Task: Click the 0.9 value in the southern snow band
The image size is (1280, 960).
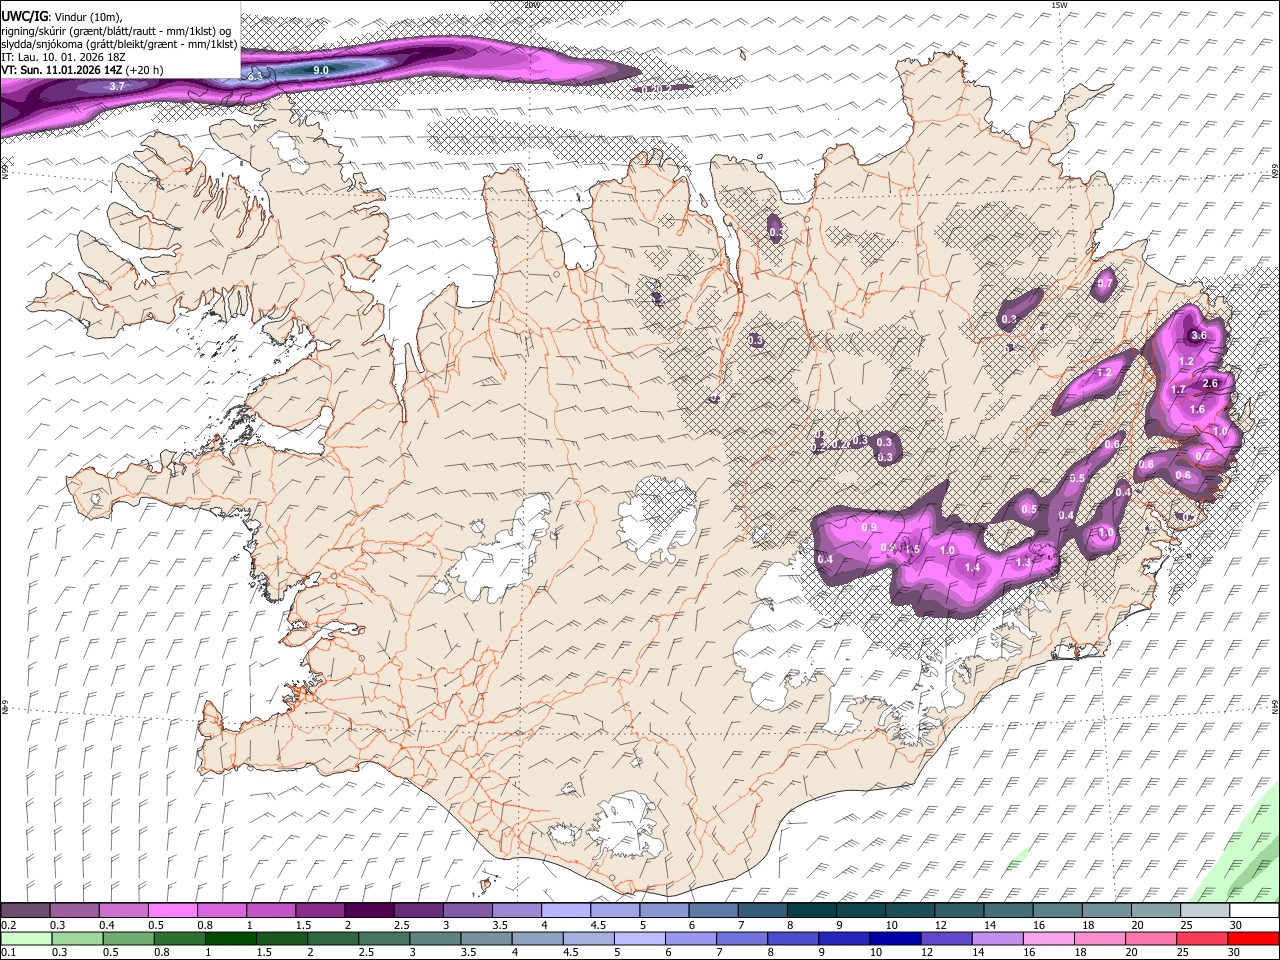Action: coord(869,527)
